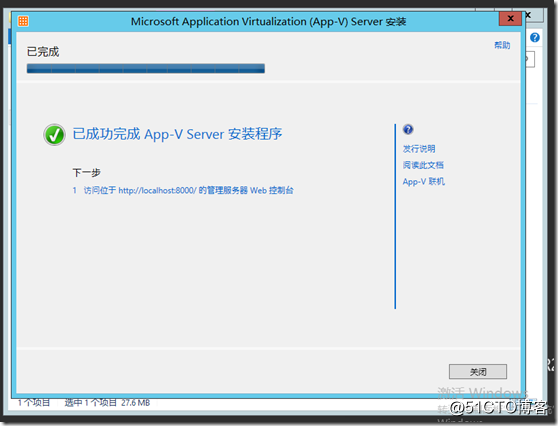Open the App-V 联机 online link
This screenshot has width=558, height=426.
pyautogui.click(x=423, y=182)
